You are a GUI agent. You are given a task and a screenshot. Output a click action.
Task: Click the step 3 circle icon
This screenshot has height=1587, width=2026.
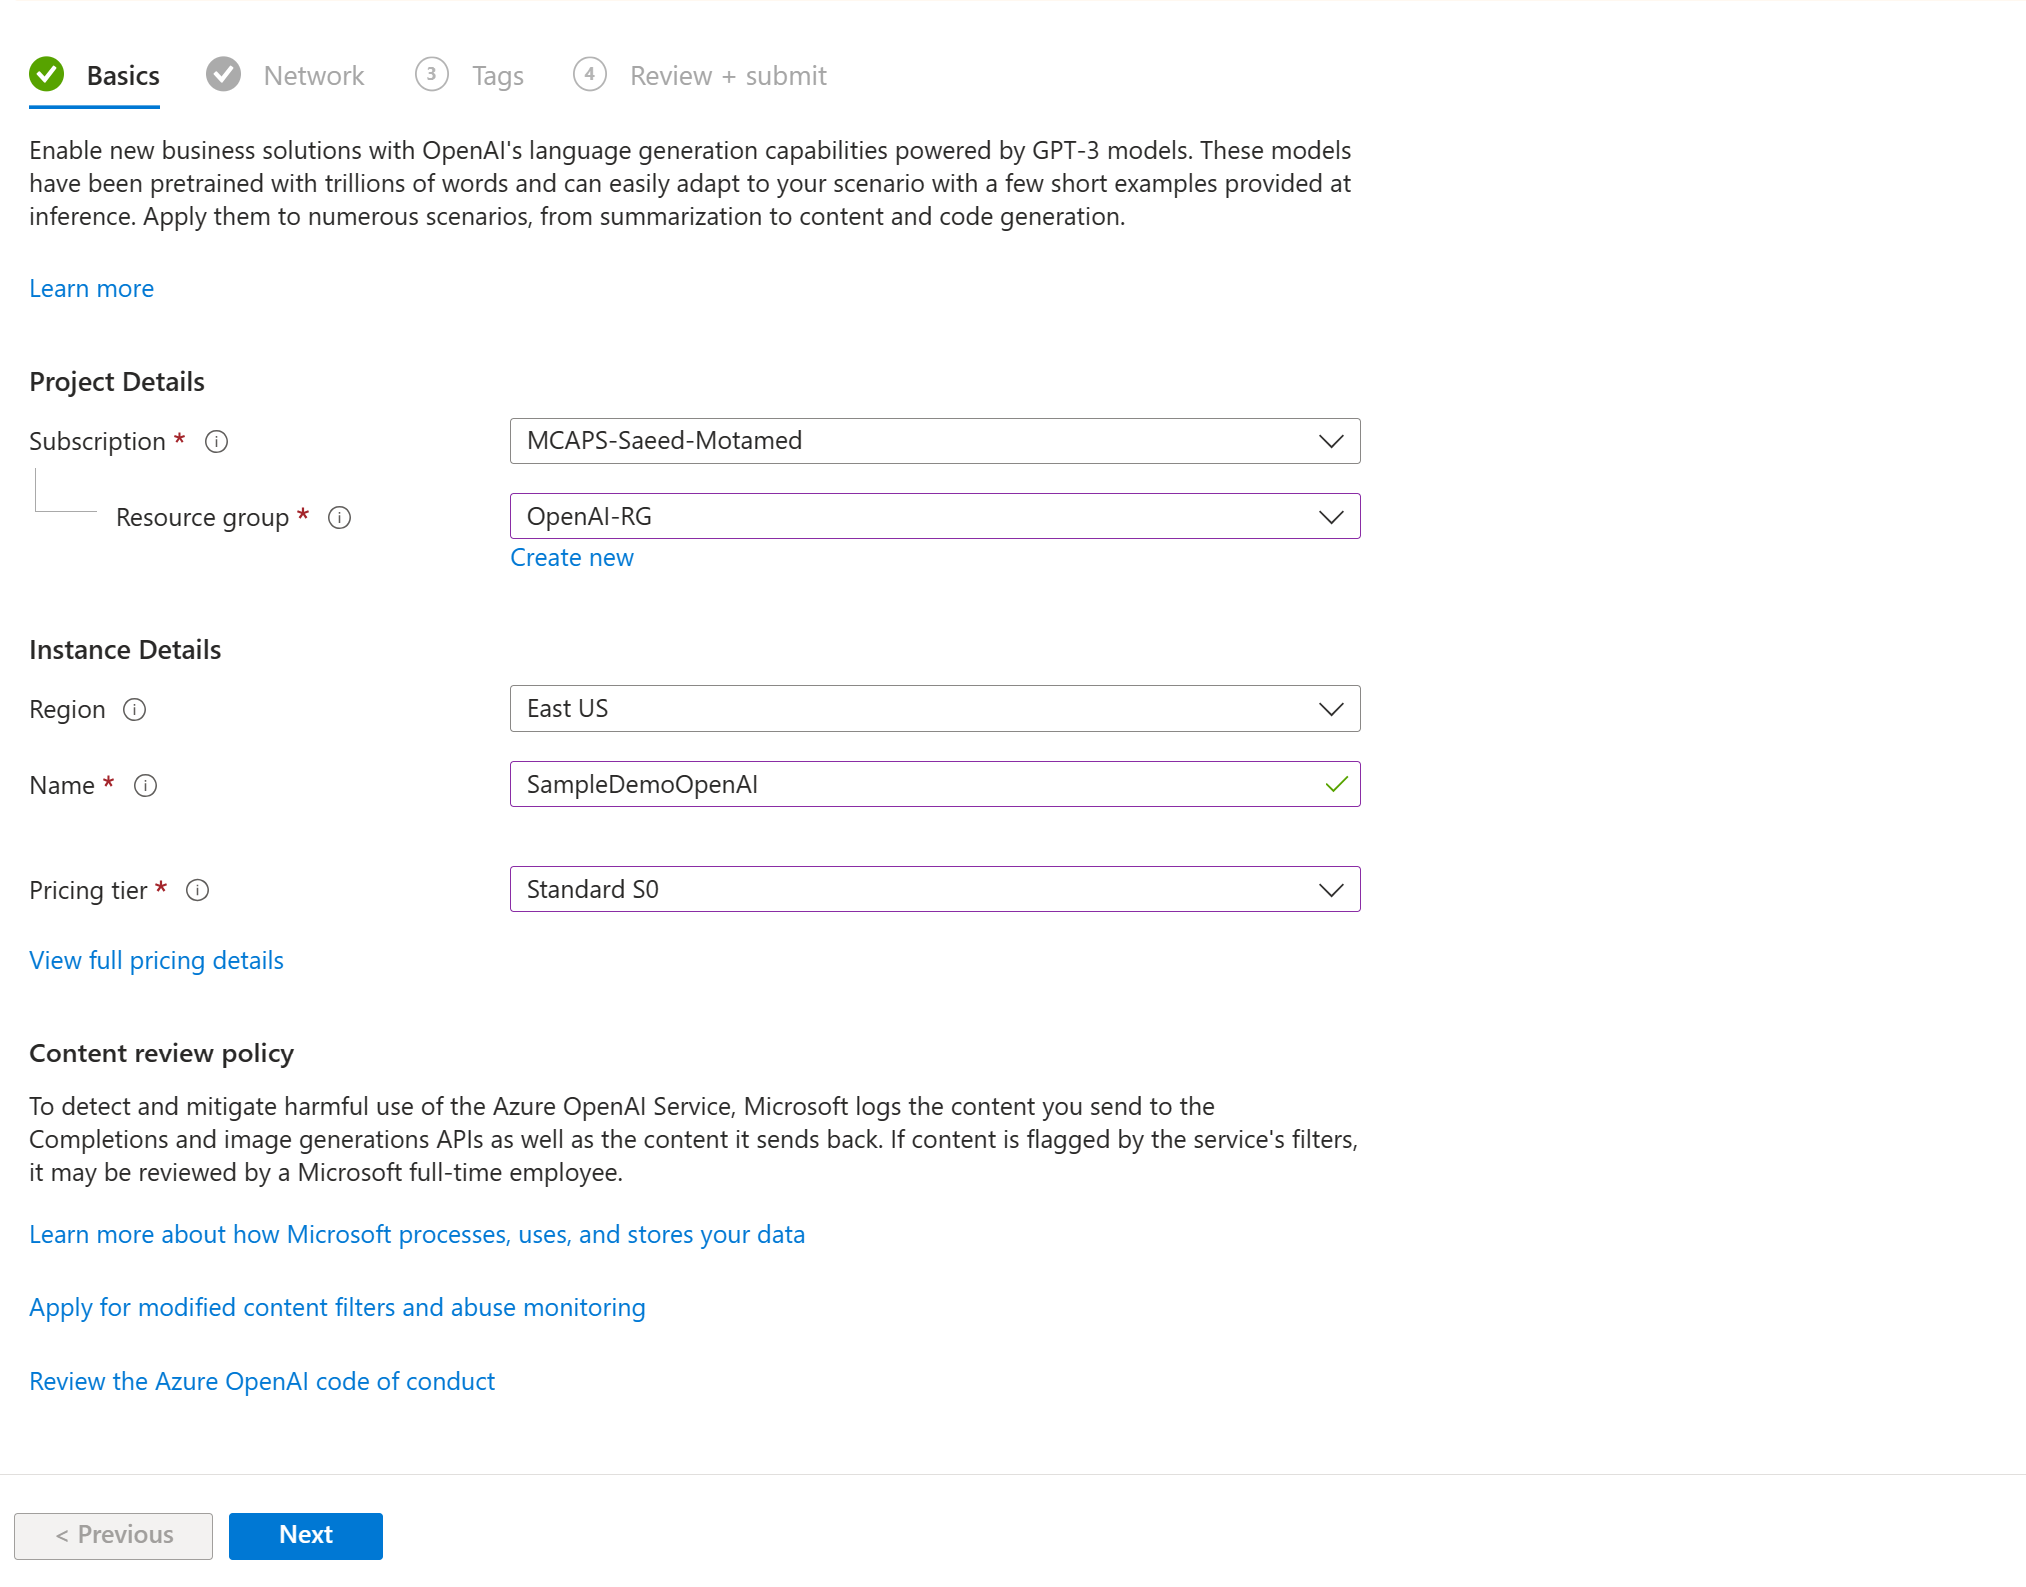click(431, 74)
